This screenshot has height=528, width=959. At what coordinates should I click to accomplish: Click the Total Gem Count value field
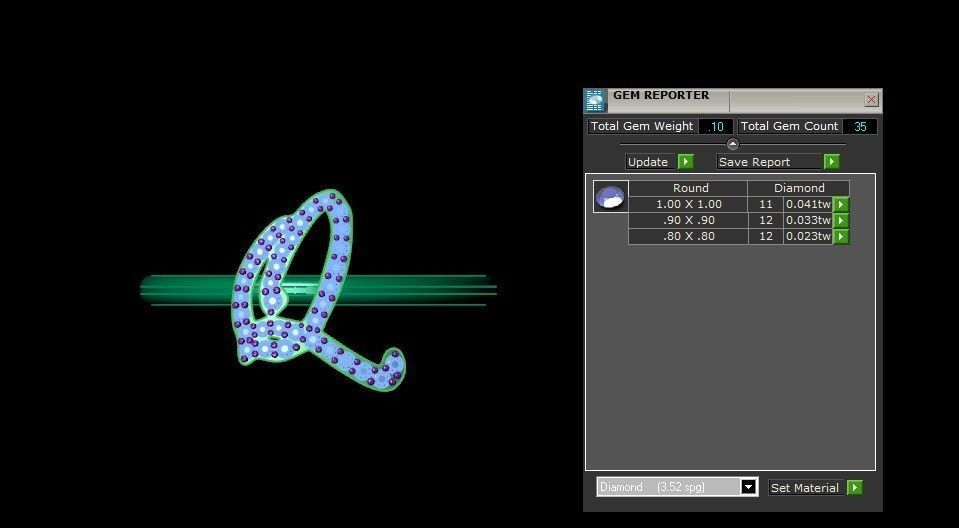pos(860,127)
